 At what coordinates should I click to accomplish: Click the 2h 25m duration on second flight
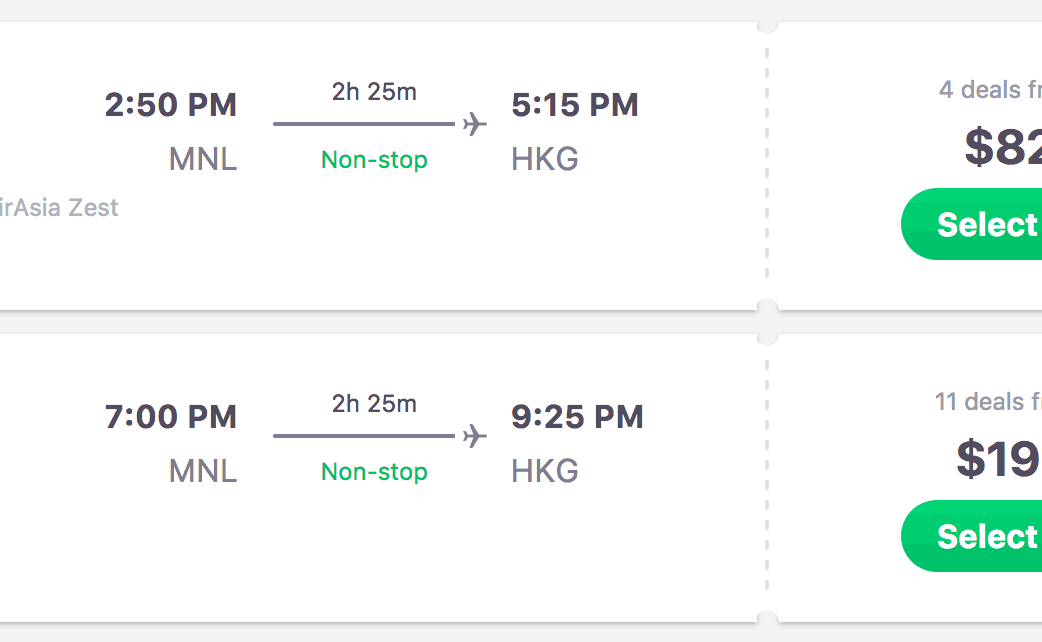(x=374, y=404)
